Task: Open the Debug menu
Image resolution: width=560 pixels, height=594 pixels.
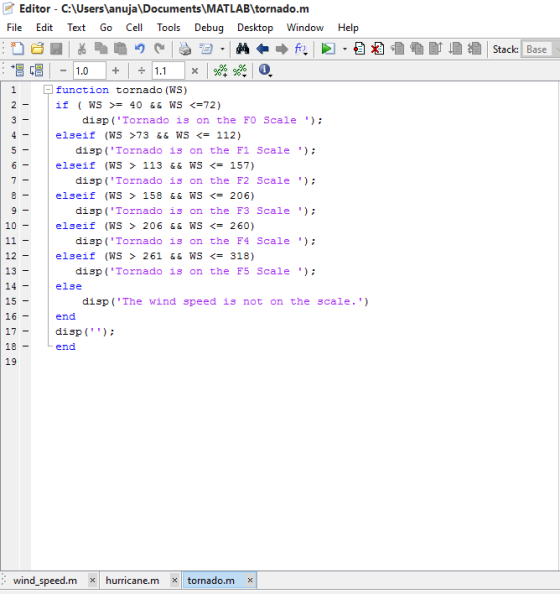Action: pos(209,28)
